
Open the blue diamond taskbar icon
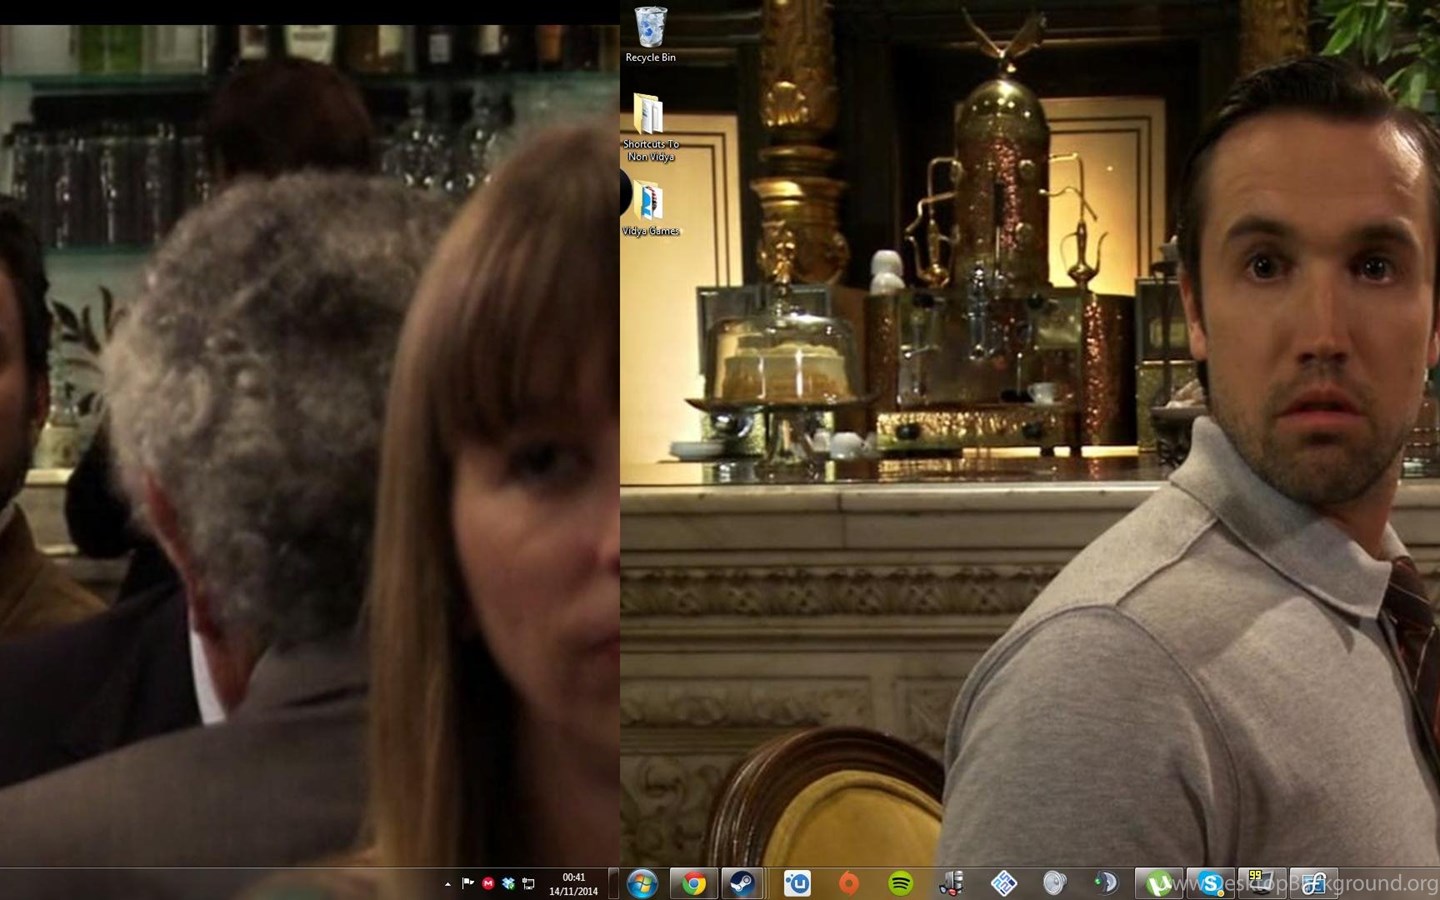1004,884
